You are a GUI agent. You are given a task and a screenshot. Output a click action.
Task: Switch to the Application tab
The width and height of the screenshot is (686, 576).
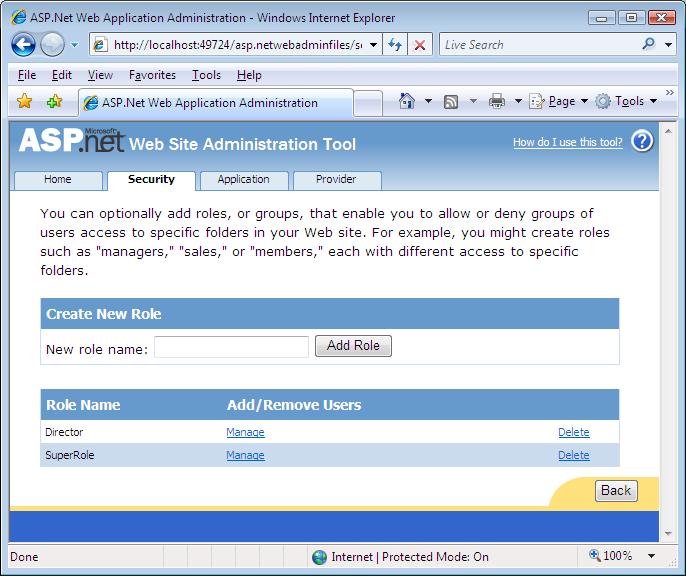[244, 180]
